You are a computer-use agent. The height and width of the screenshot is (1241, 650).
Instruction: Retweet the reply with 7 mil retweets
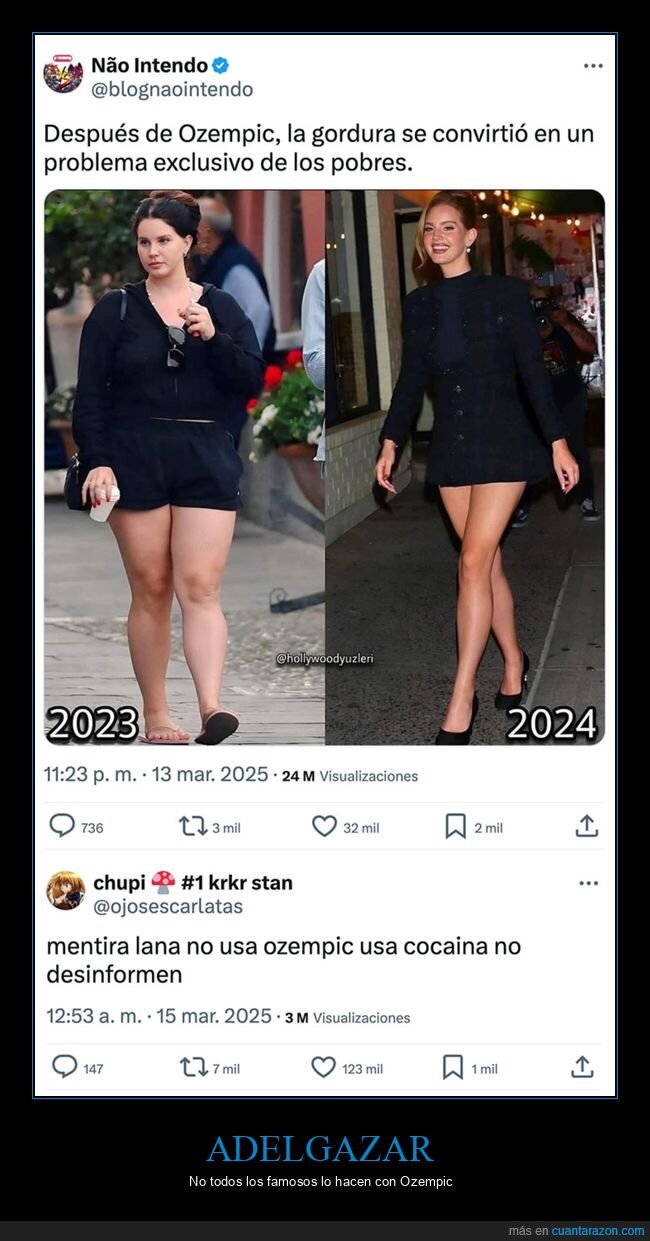pyautogui.click(x=193, y=1067)
